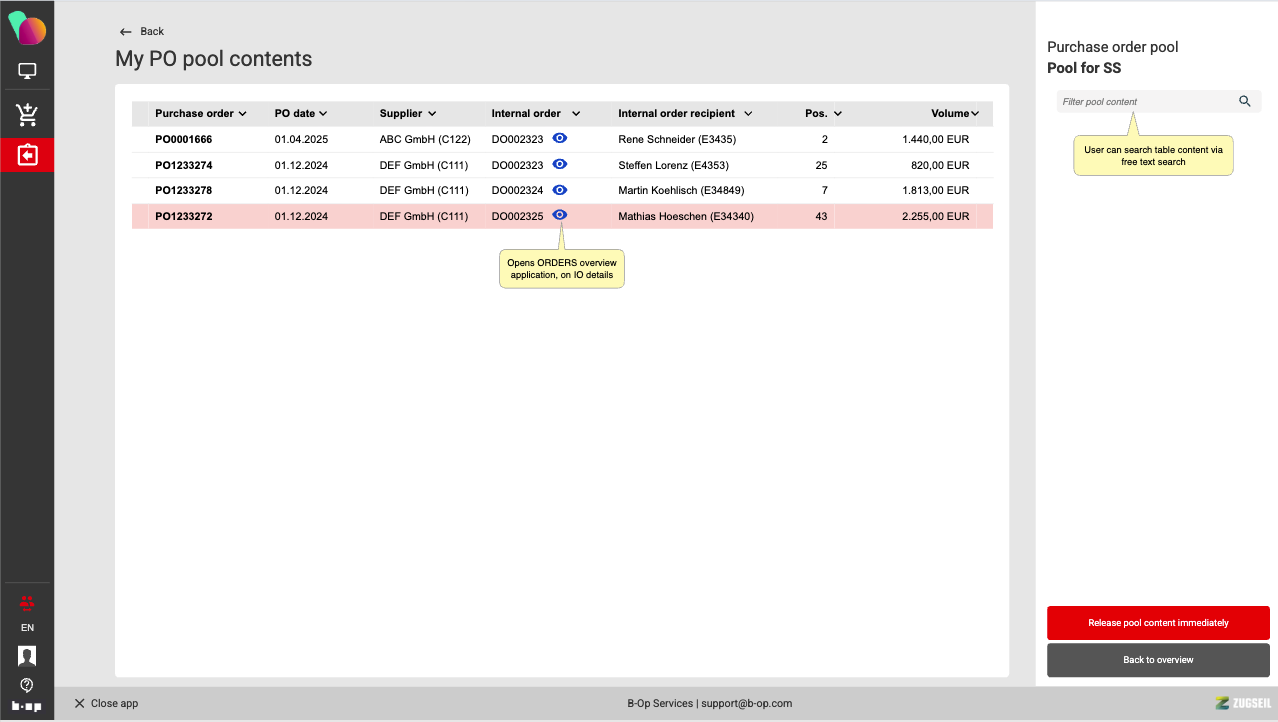Open the monitor icon in sidebar
Image resolution: width=1278 pixels, height=722 pixels.
[27, 71]
